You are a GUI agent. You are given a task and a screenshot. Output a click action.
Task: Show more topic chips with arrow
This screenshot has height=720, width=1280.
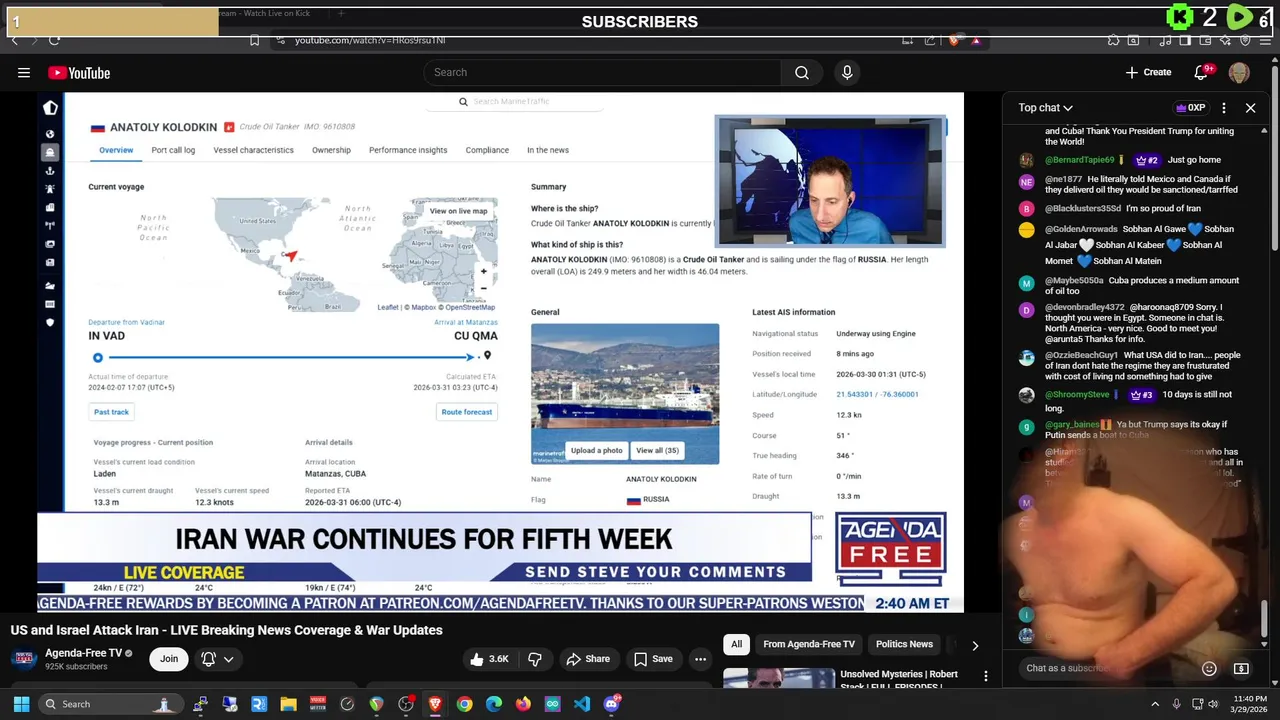point(975,645)
